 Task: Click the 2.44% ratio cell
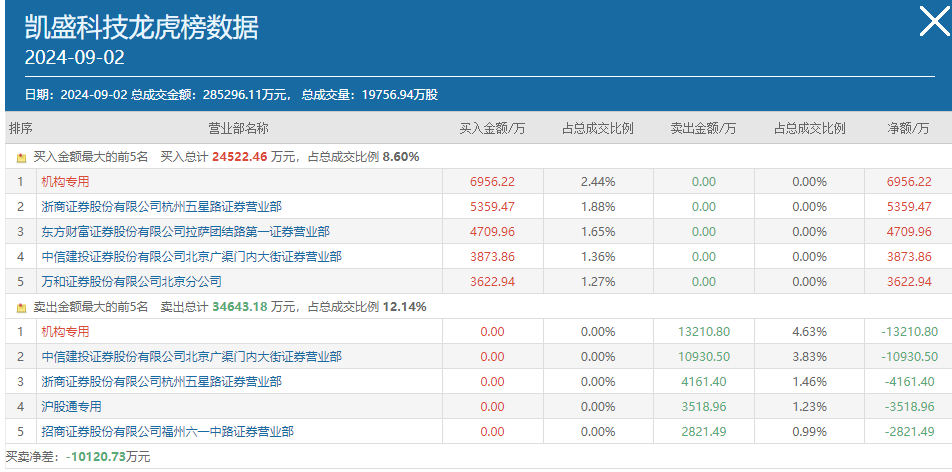coord(598,182)
